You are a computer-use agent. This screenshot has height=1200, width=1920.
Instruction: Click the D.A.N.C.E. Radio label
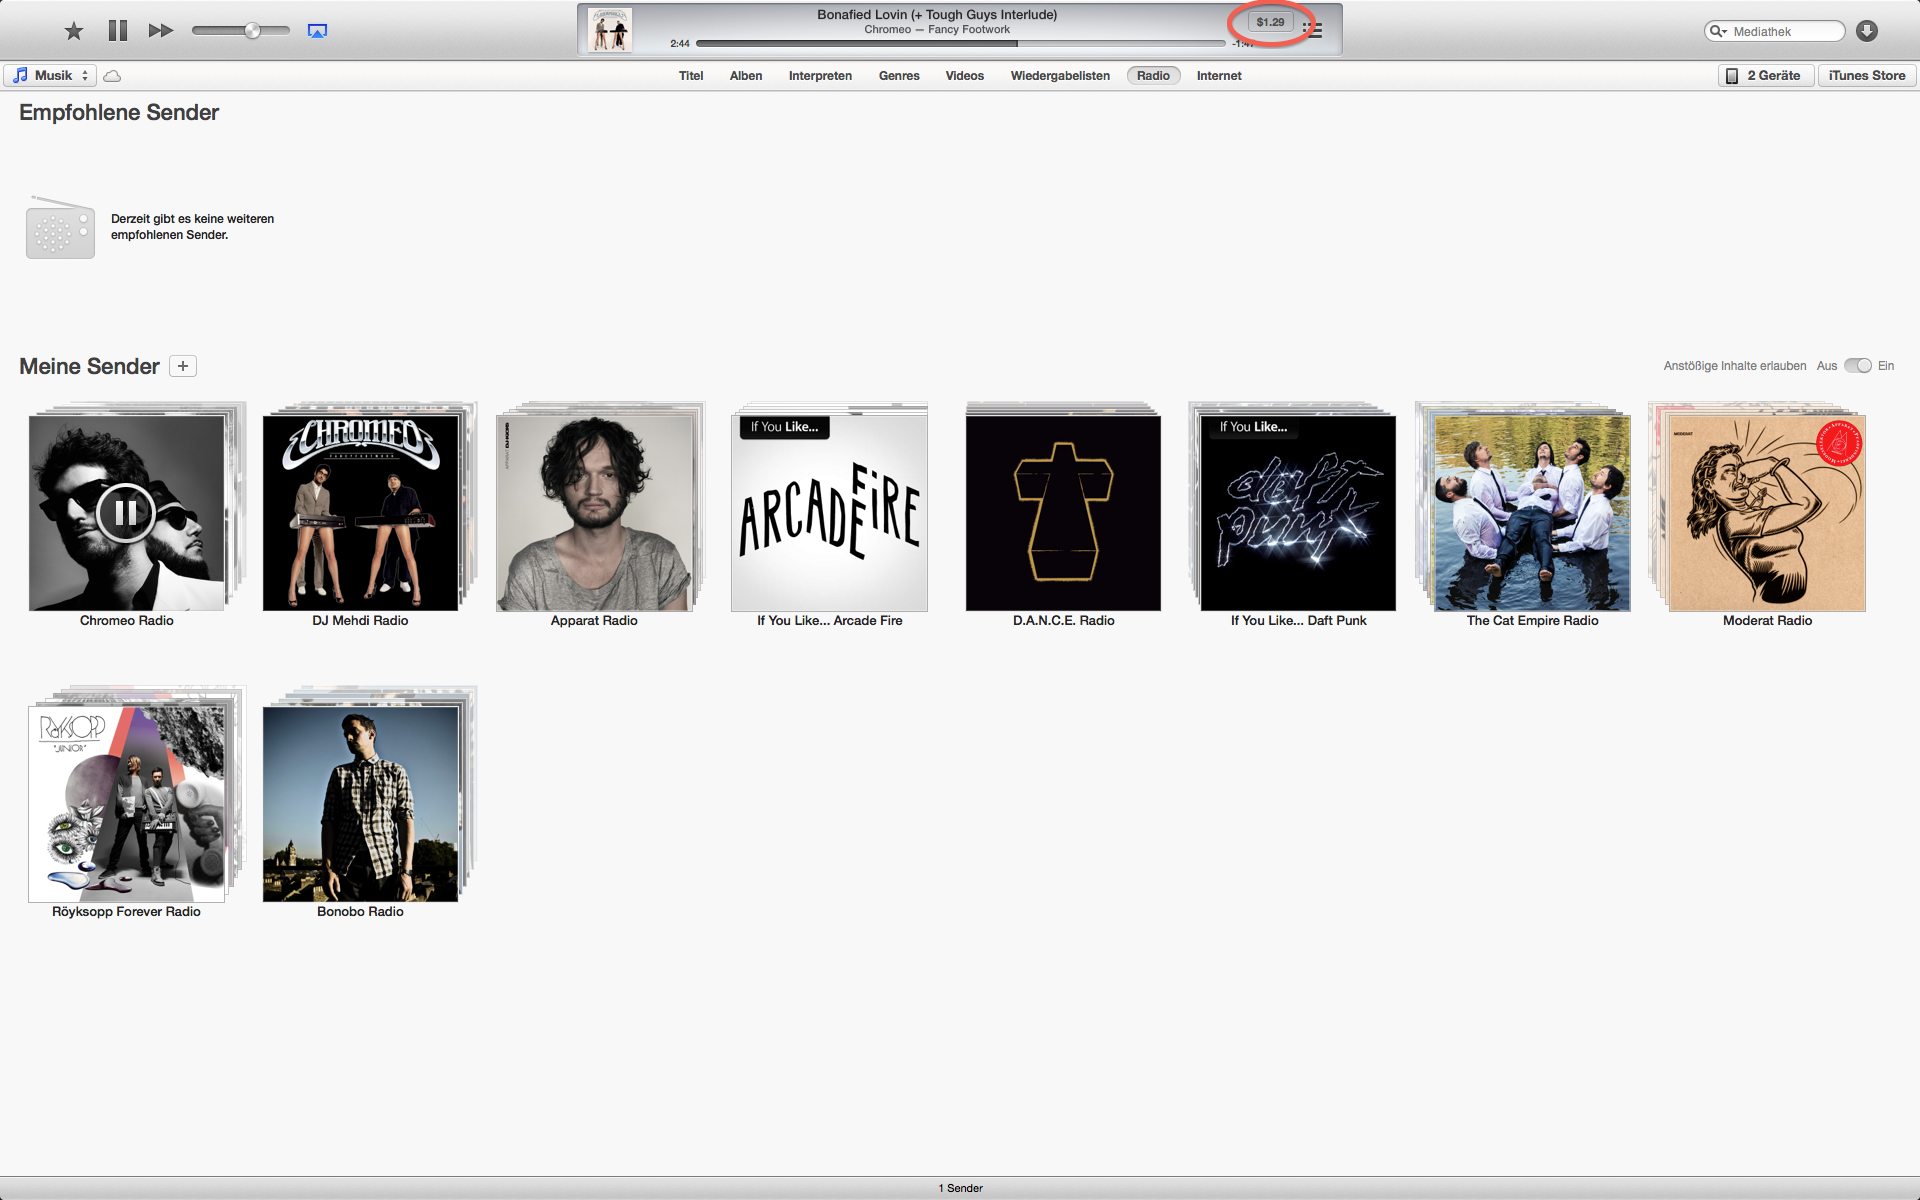pos(1063,621)
